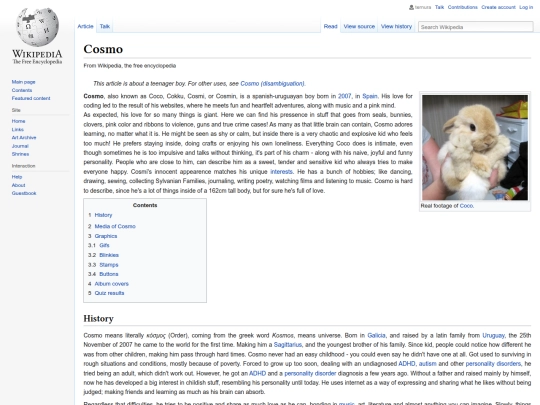Jump to Album covers section
Image resolution: width=540 pixels, height=405 pixels.
pos(112,284)
